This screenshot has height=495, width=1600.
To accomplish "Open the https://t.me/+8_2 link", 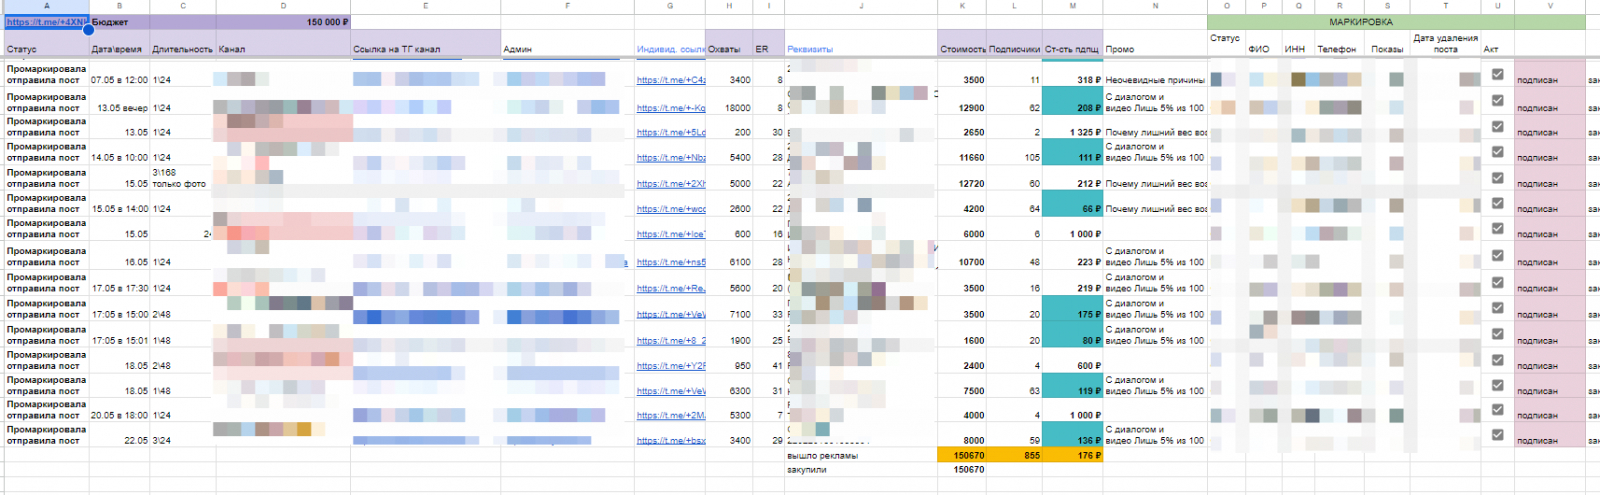I will (x=671, y=340).
